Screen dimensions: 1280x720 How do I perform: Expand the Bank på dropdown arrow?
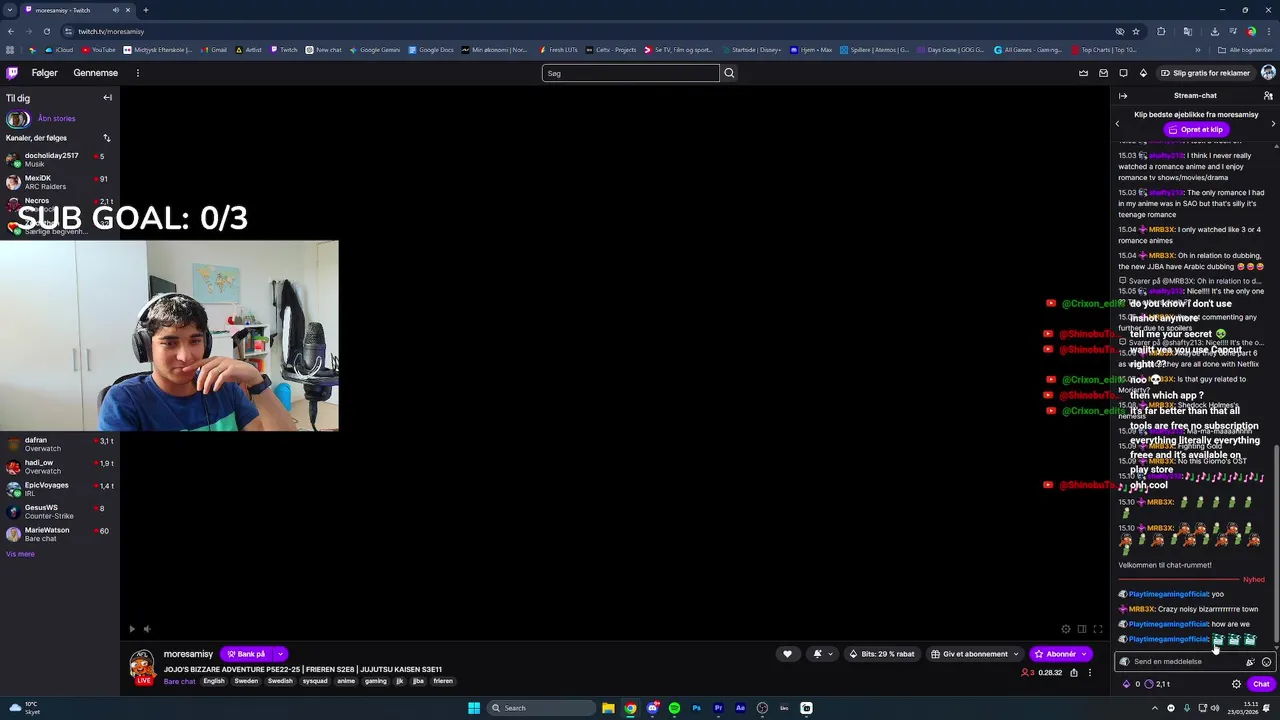click(280, 654)
